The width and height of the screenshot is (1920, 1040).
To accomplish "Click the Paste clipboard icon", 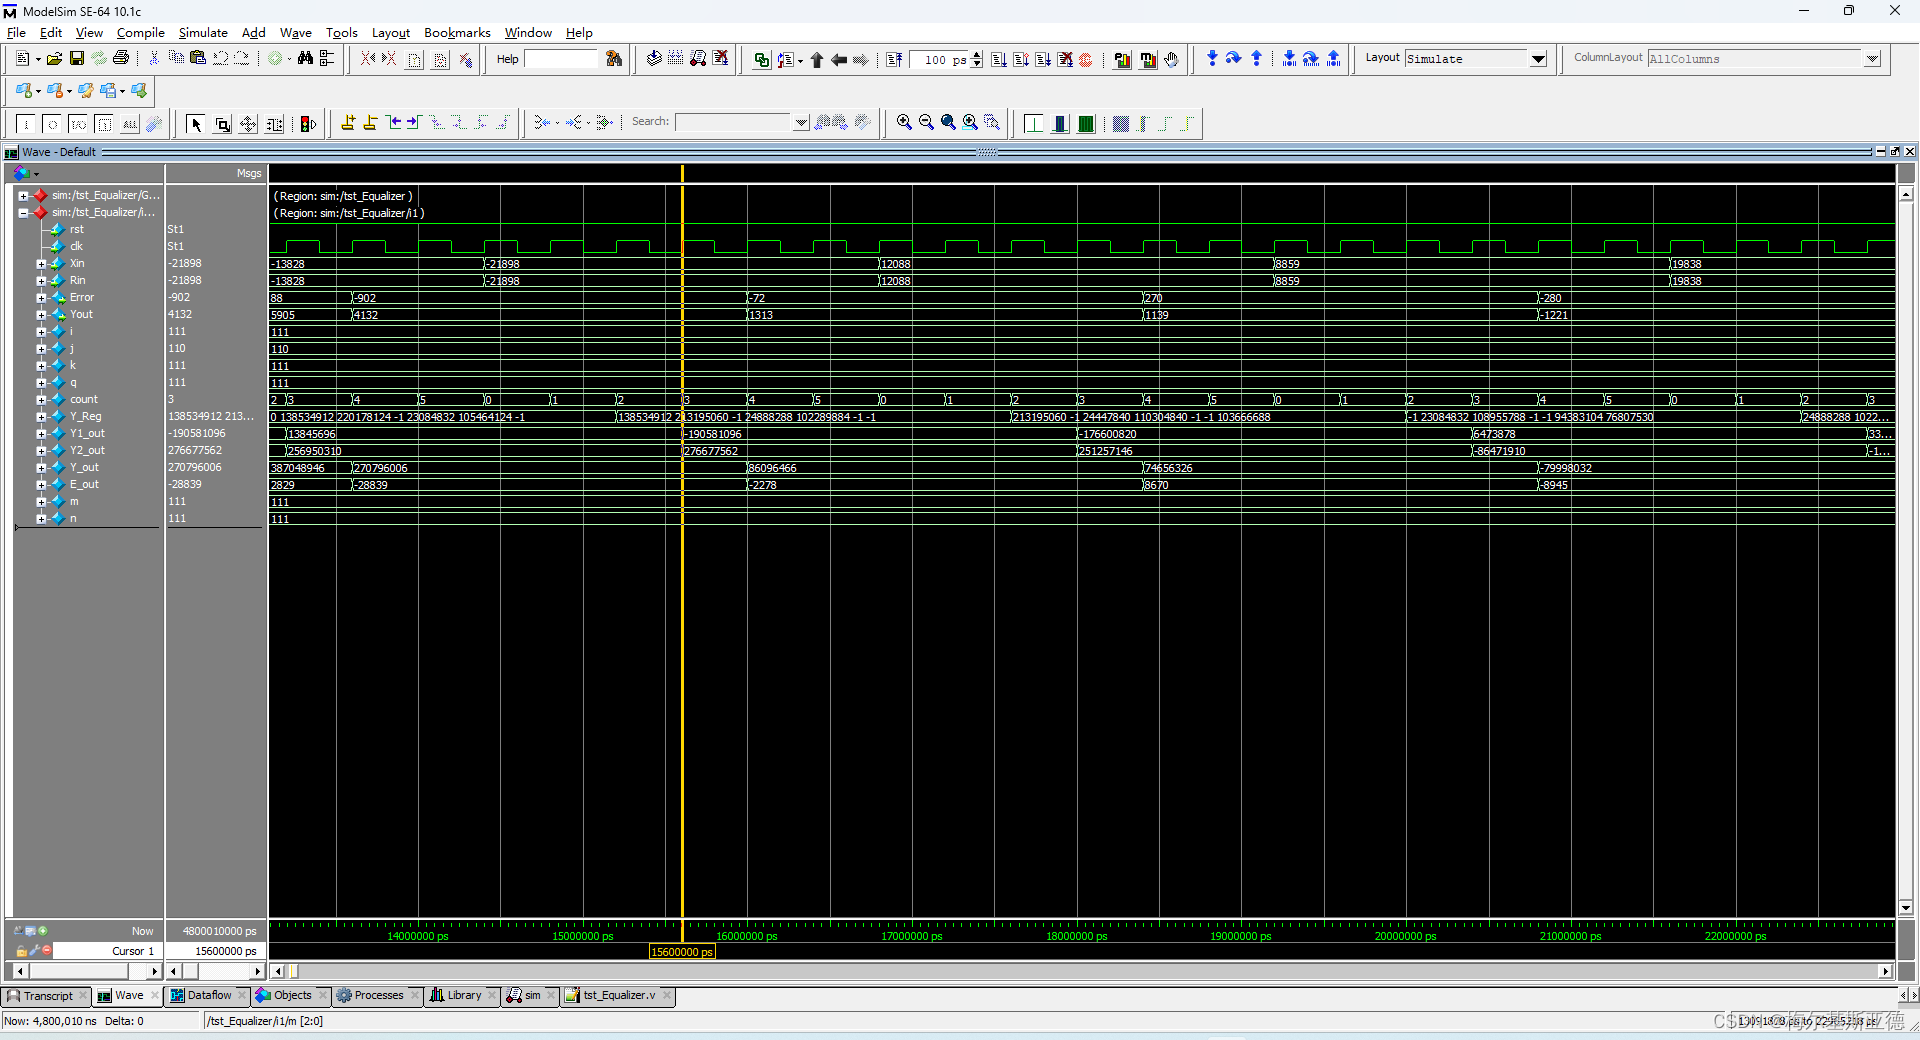I will [x=198, y=59].
